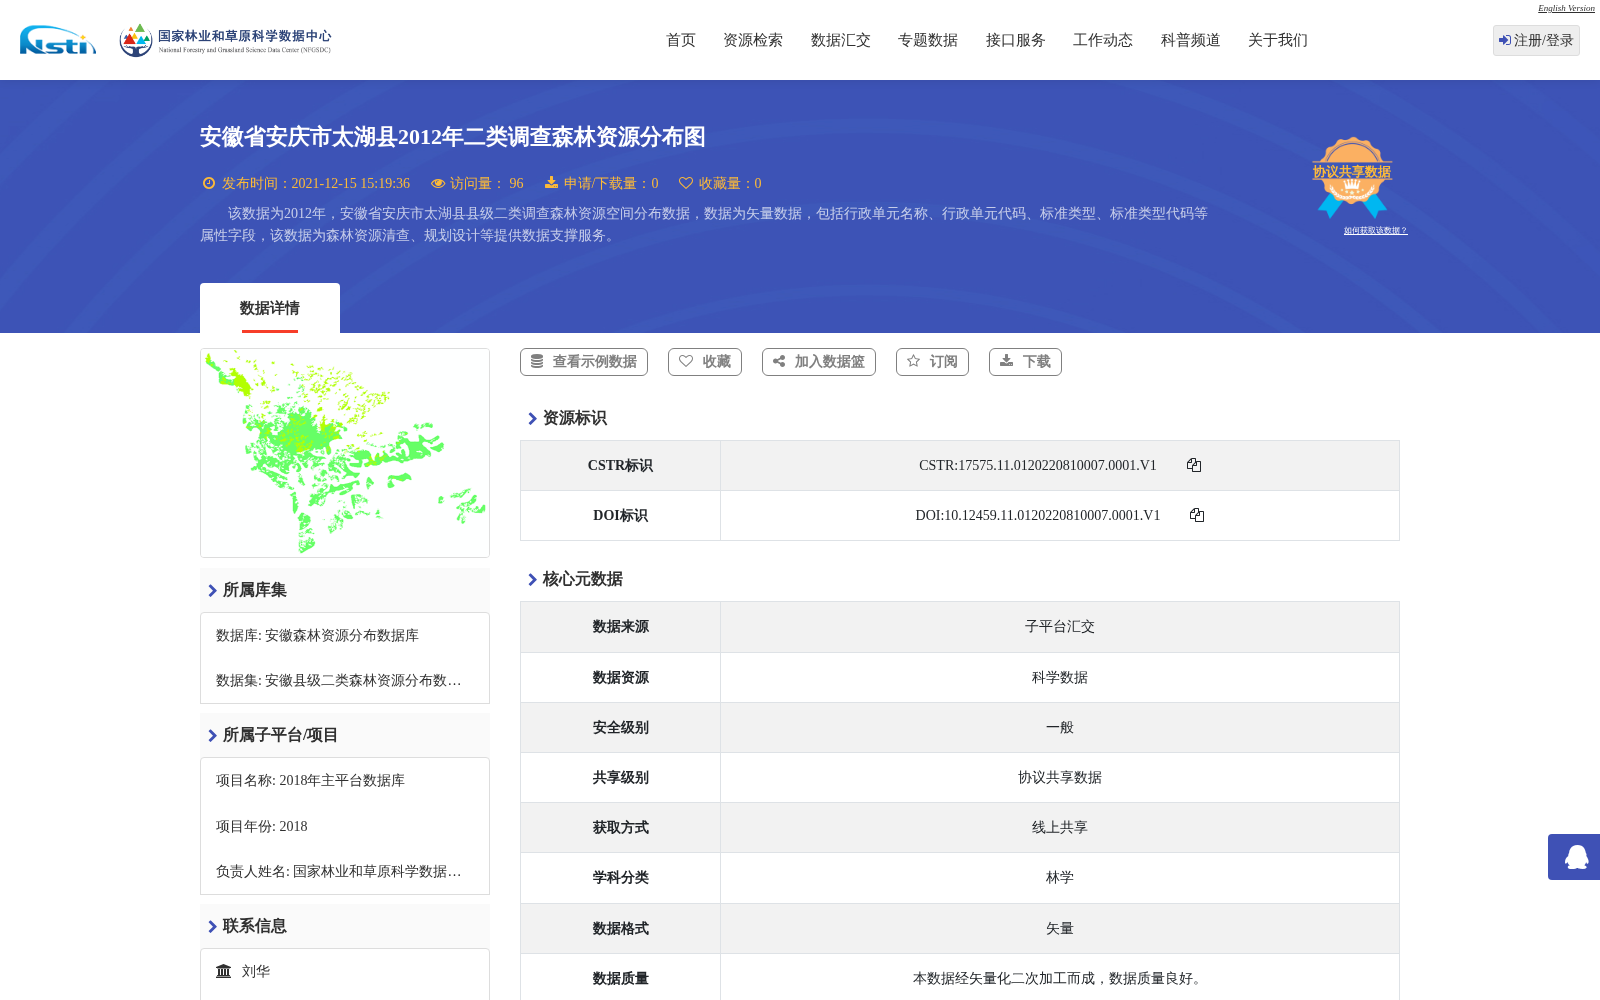Click the 注册/登录 button

(1536, 40)
